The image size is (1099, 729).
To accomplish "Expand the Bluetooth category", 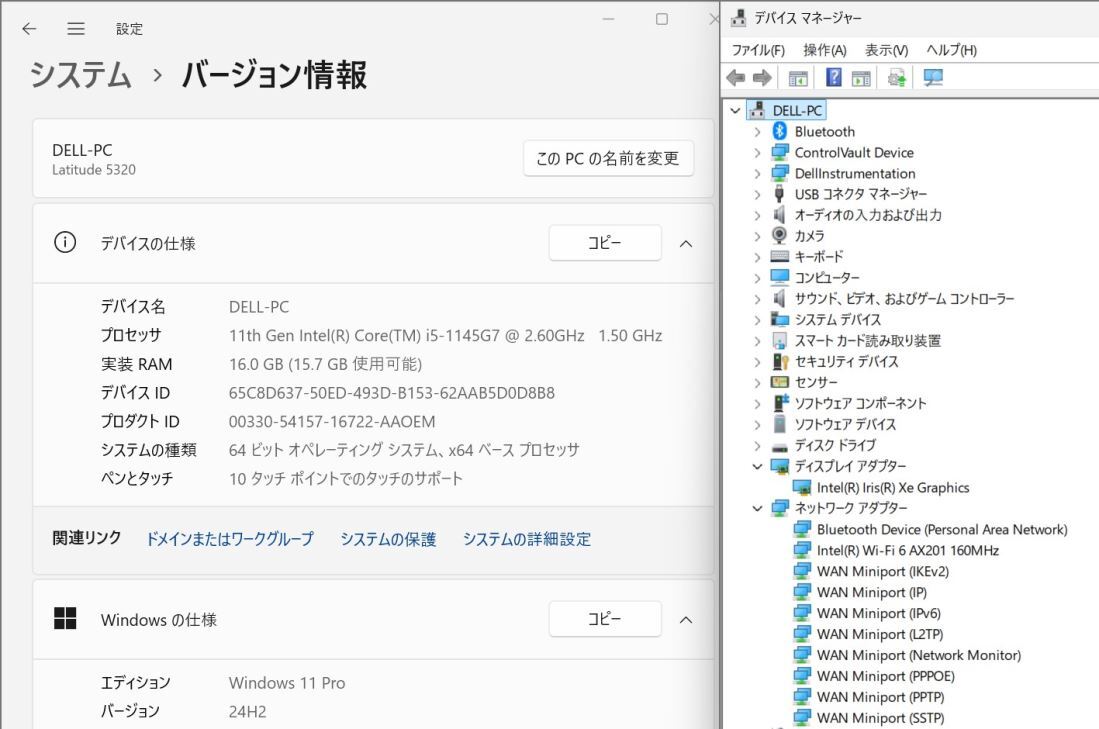I will [x=757, y=132].
